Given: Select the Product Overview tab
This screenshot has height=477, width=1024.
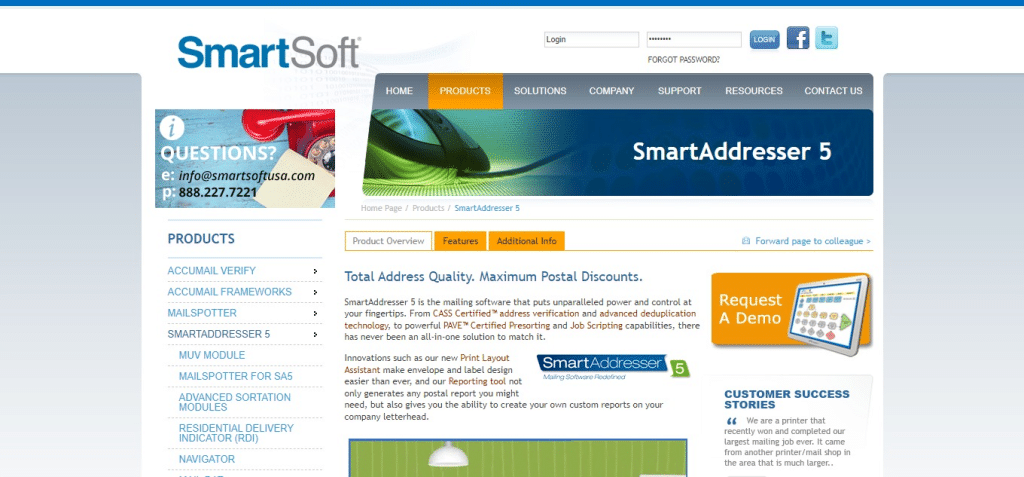Looking at the screenshot, I should [x=389, y=241].
